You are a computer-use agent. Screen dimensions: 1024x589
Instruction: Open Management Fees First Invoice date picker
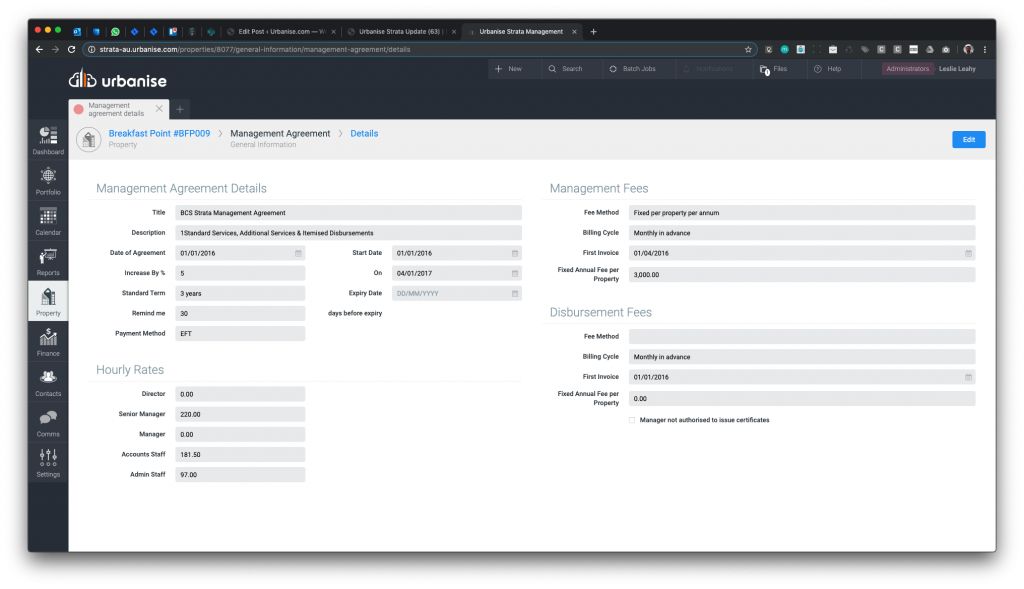coord(968,253)
